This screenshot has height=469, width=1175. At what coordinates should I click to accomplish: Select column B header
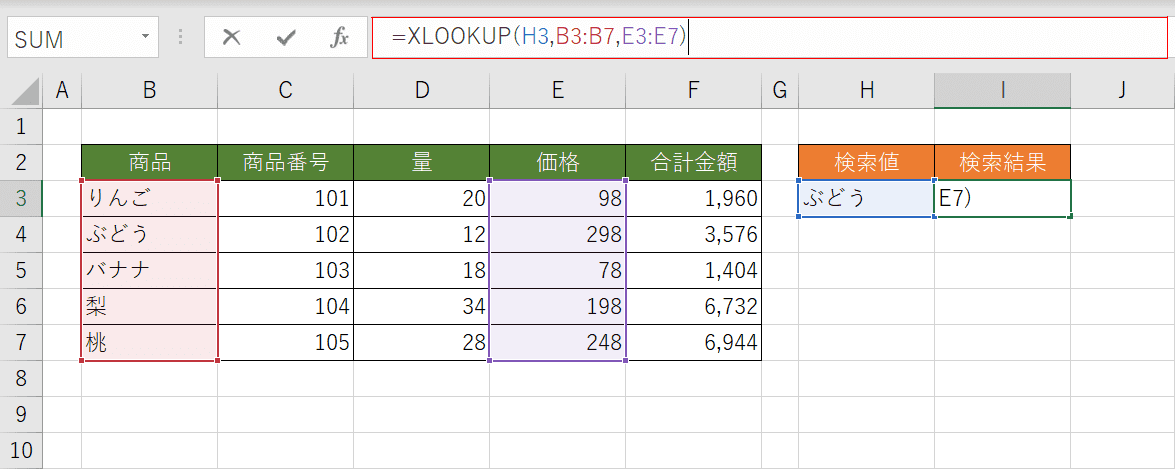(150, 91)
